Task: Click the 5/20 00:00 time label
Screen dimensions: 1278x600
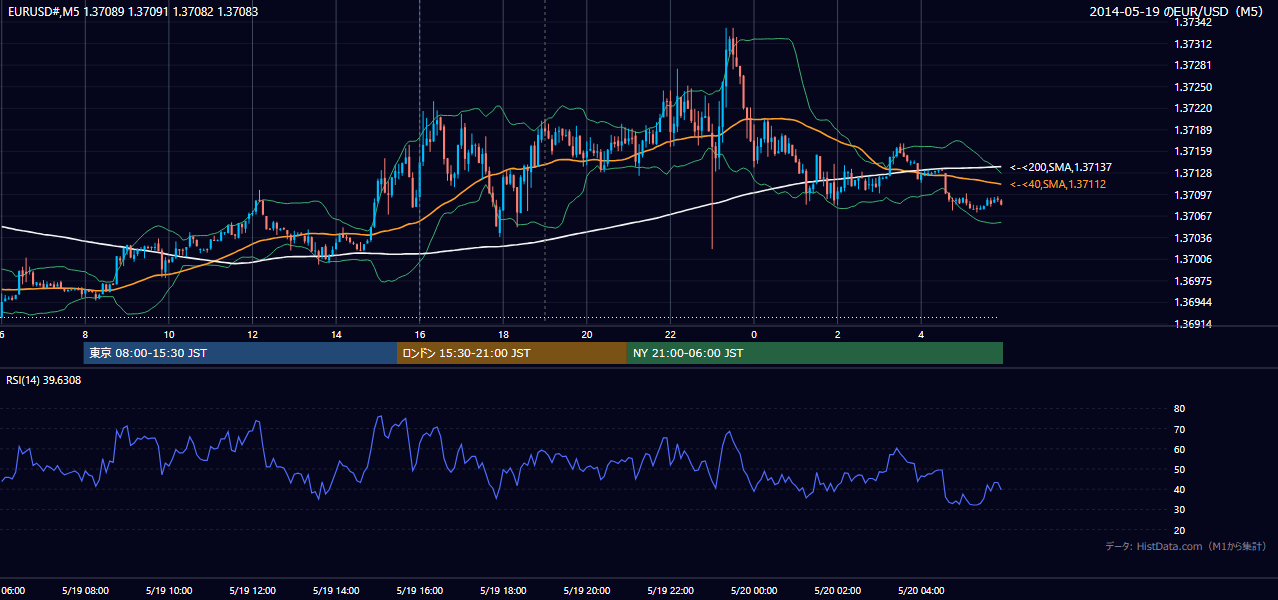Action: (753, 590)
